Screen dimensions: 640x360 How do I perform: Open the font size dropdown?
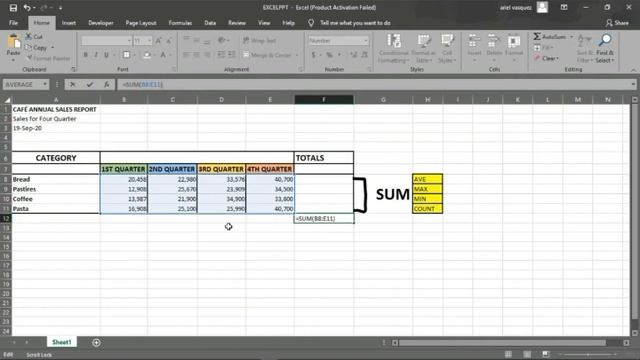pyautogui.click(x=149, y=41)
